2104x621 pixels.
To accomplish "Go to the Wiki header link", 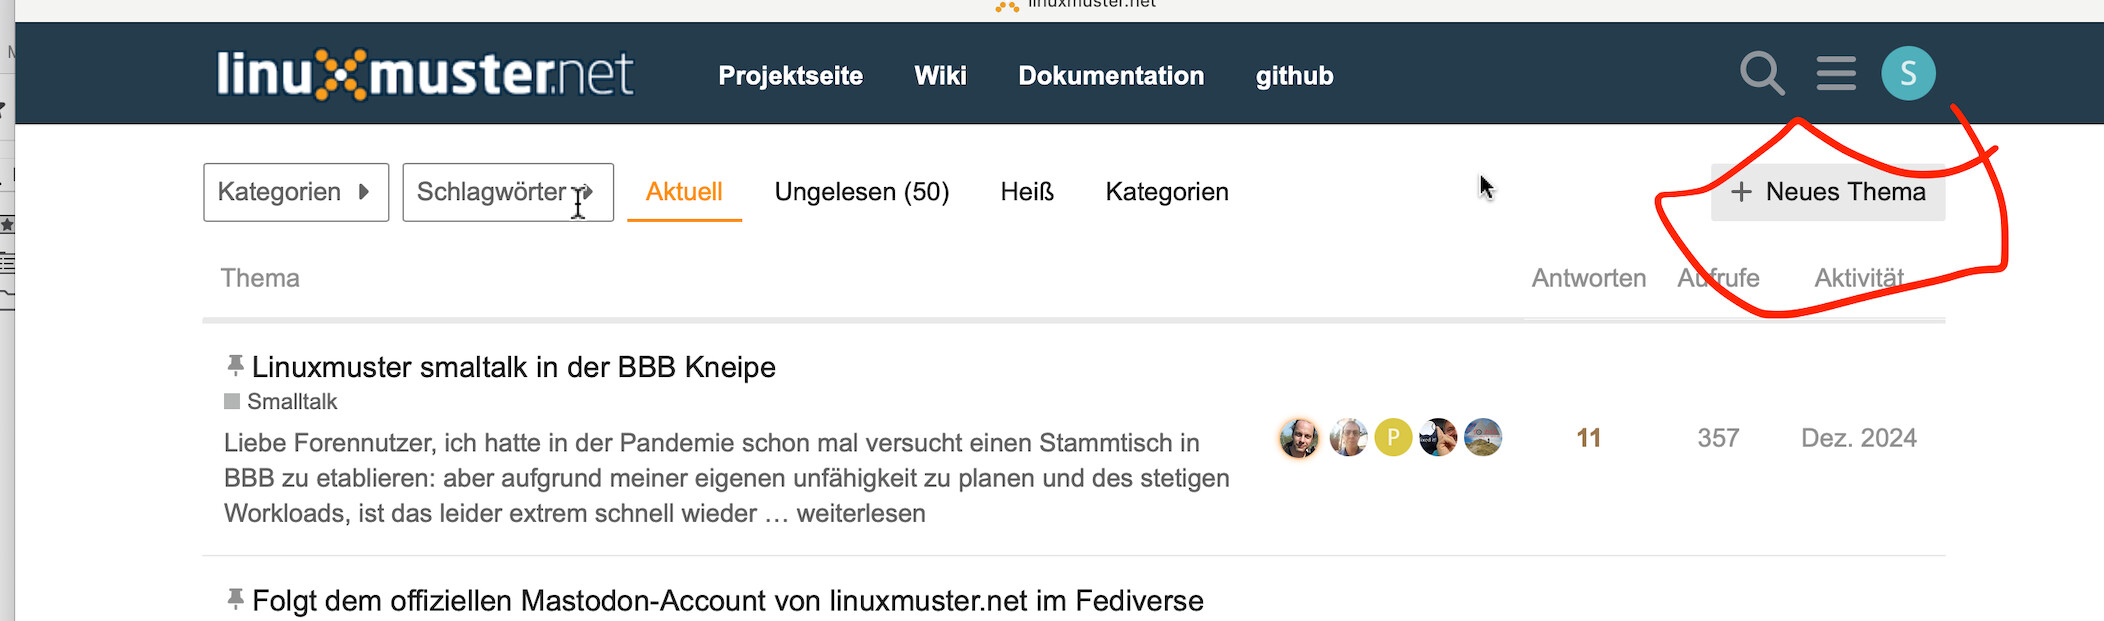I will click(x=940, y=76).
